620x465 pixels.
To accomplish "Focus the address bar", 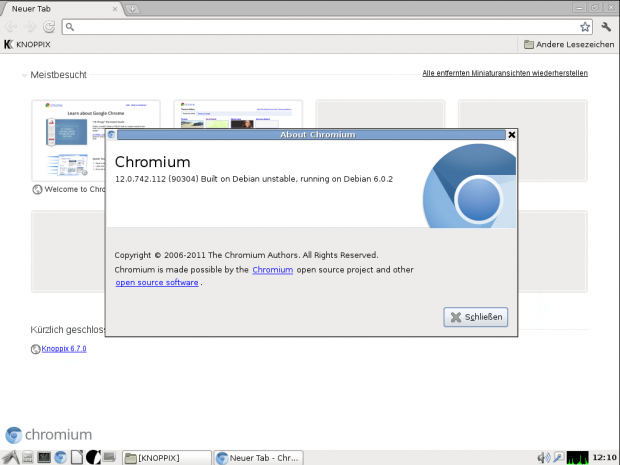I will coord(327,27).
